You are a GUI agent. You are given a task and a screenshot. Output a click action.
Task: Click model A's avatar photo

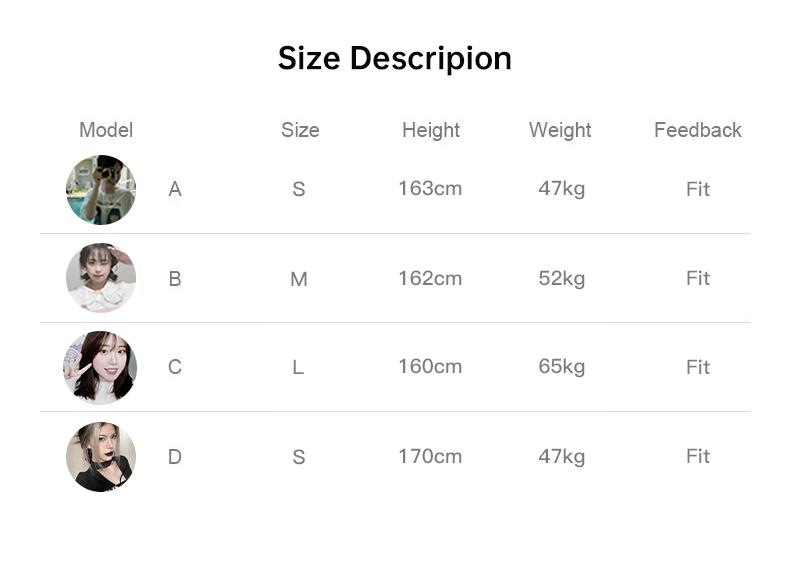click(101, 189)
